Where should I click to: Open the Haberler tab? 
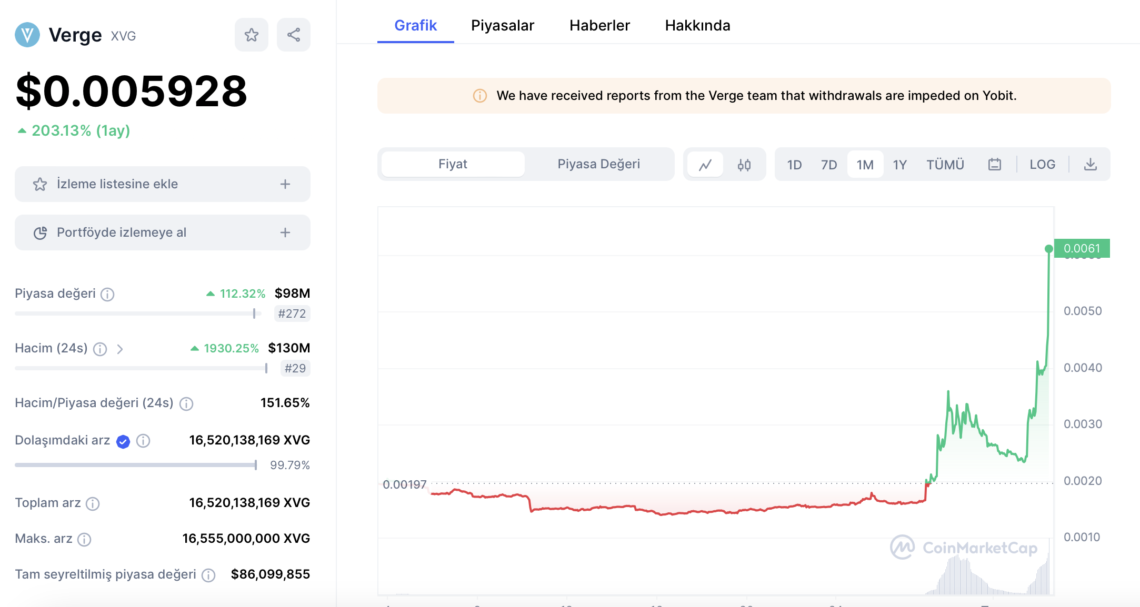pyautogui.click(x=600, y=25)
